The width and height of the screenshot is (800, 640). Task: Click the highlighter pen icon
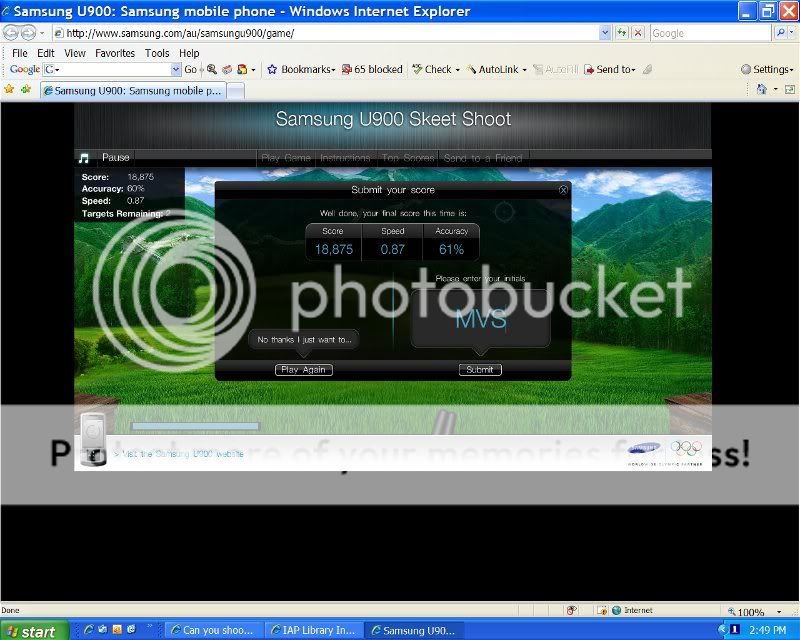tap(647, 69)
